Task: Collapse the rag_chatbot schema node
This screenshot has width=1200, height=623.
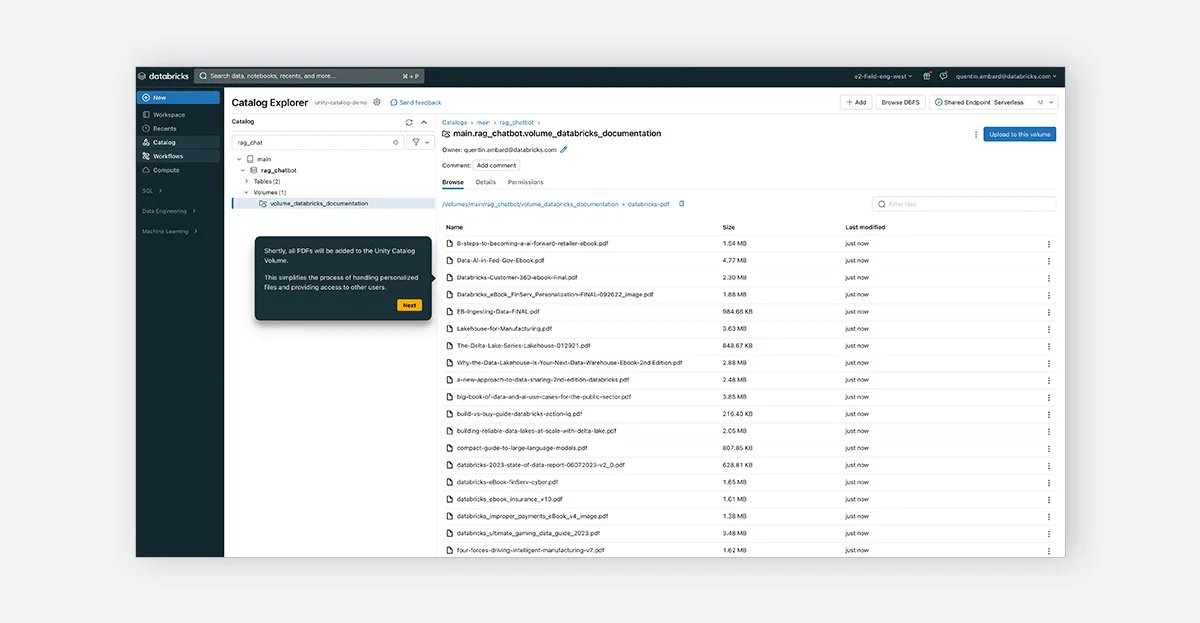Action: 243,171
